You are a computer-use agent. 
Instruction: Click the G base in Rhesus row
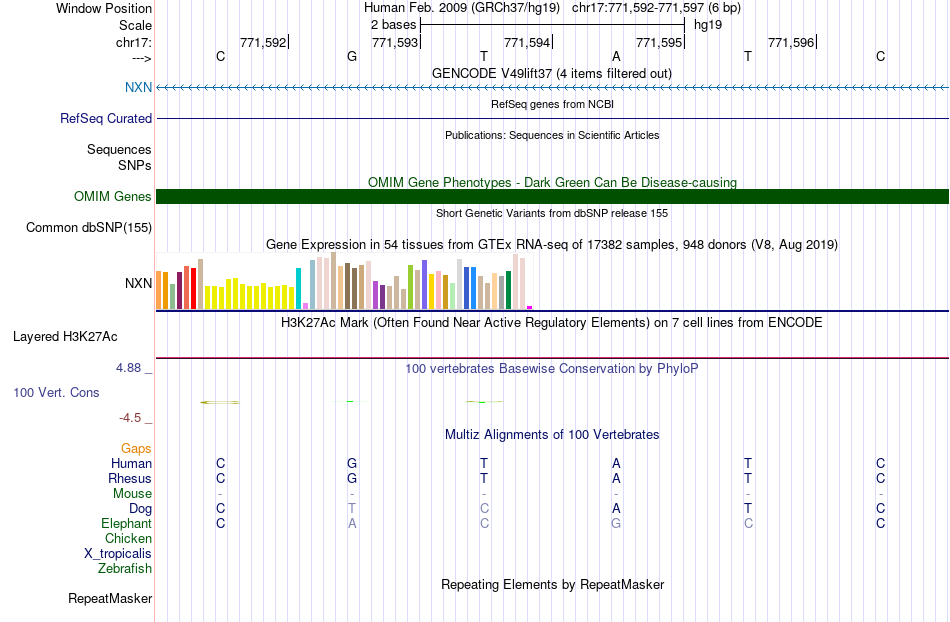(x=352, y=478)
